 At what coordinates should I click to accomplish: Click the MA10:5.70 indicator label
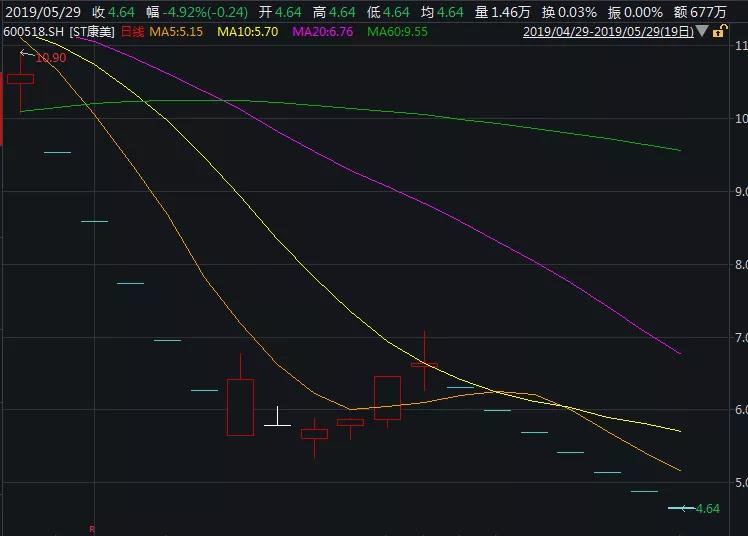[x=248, y=32]
